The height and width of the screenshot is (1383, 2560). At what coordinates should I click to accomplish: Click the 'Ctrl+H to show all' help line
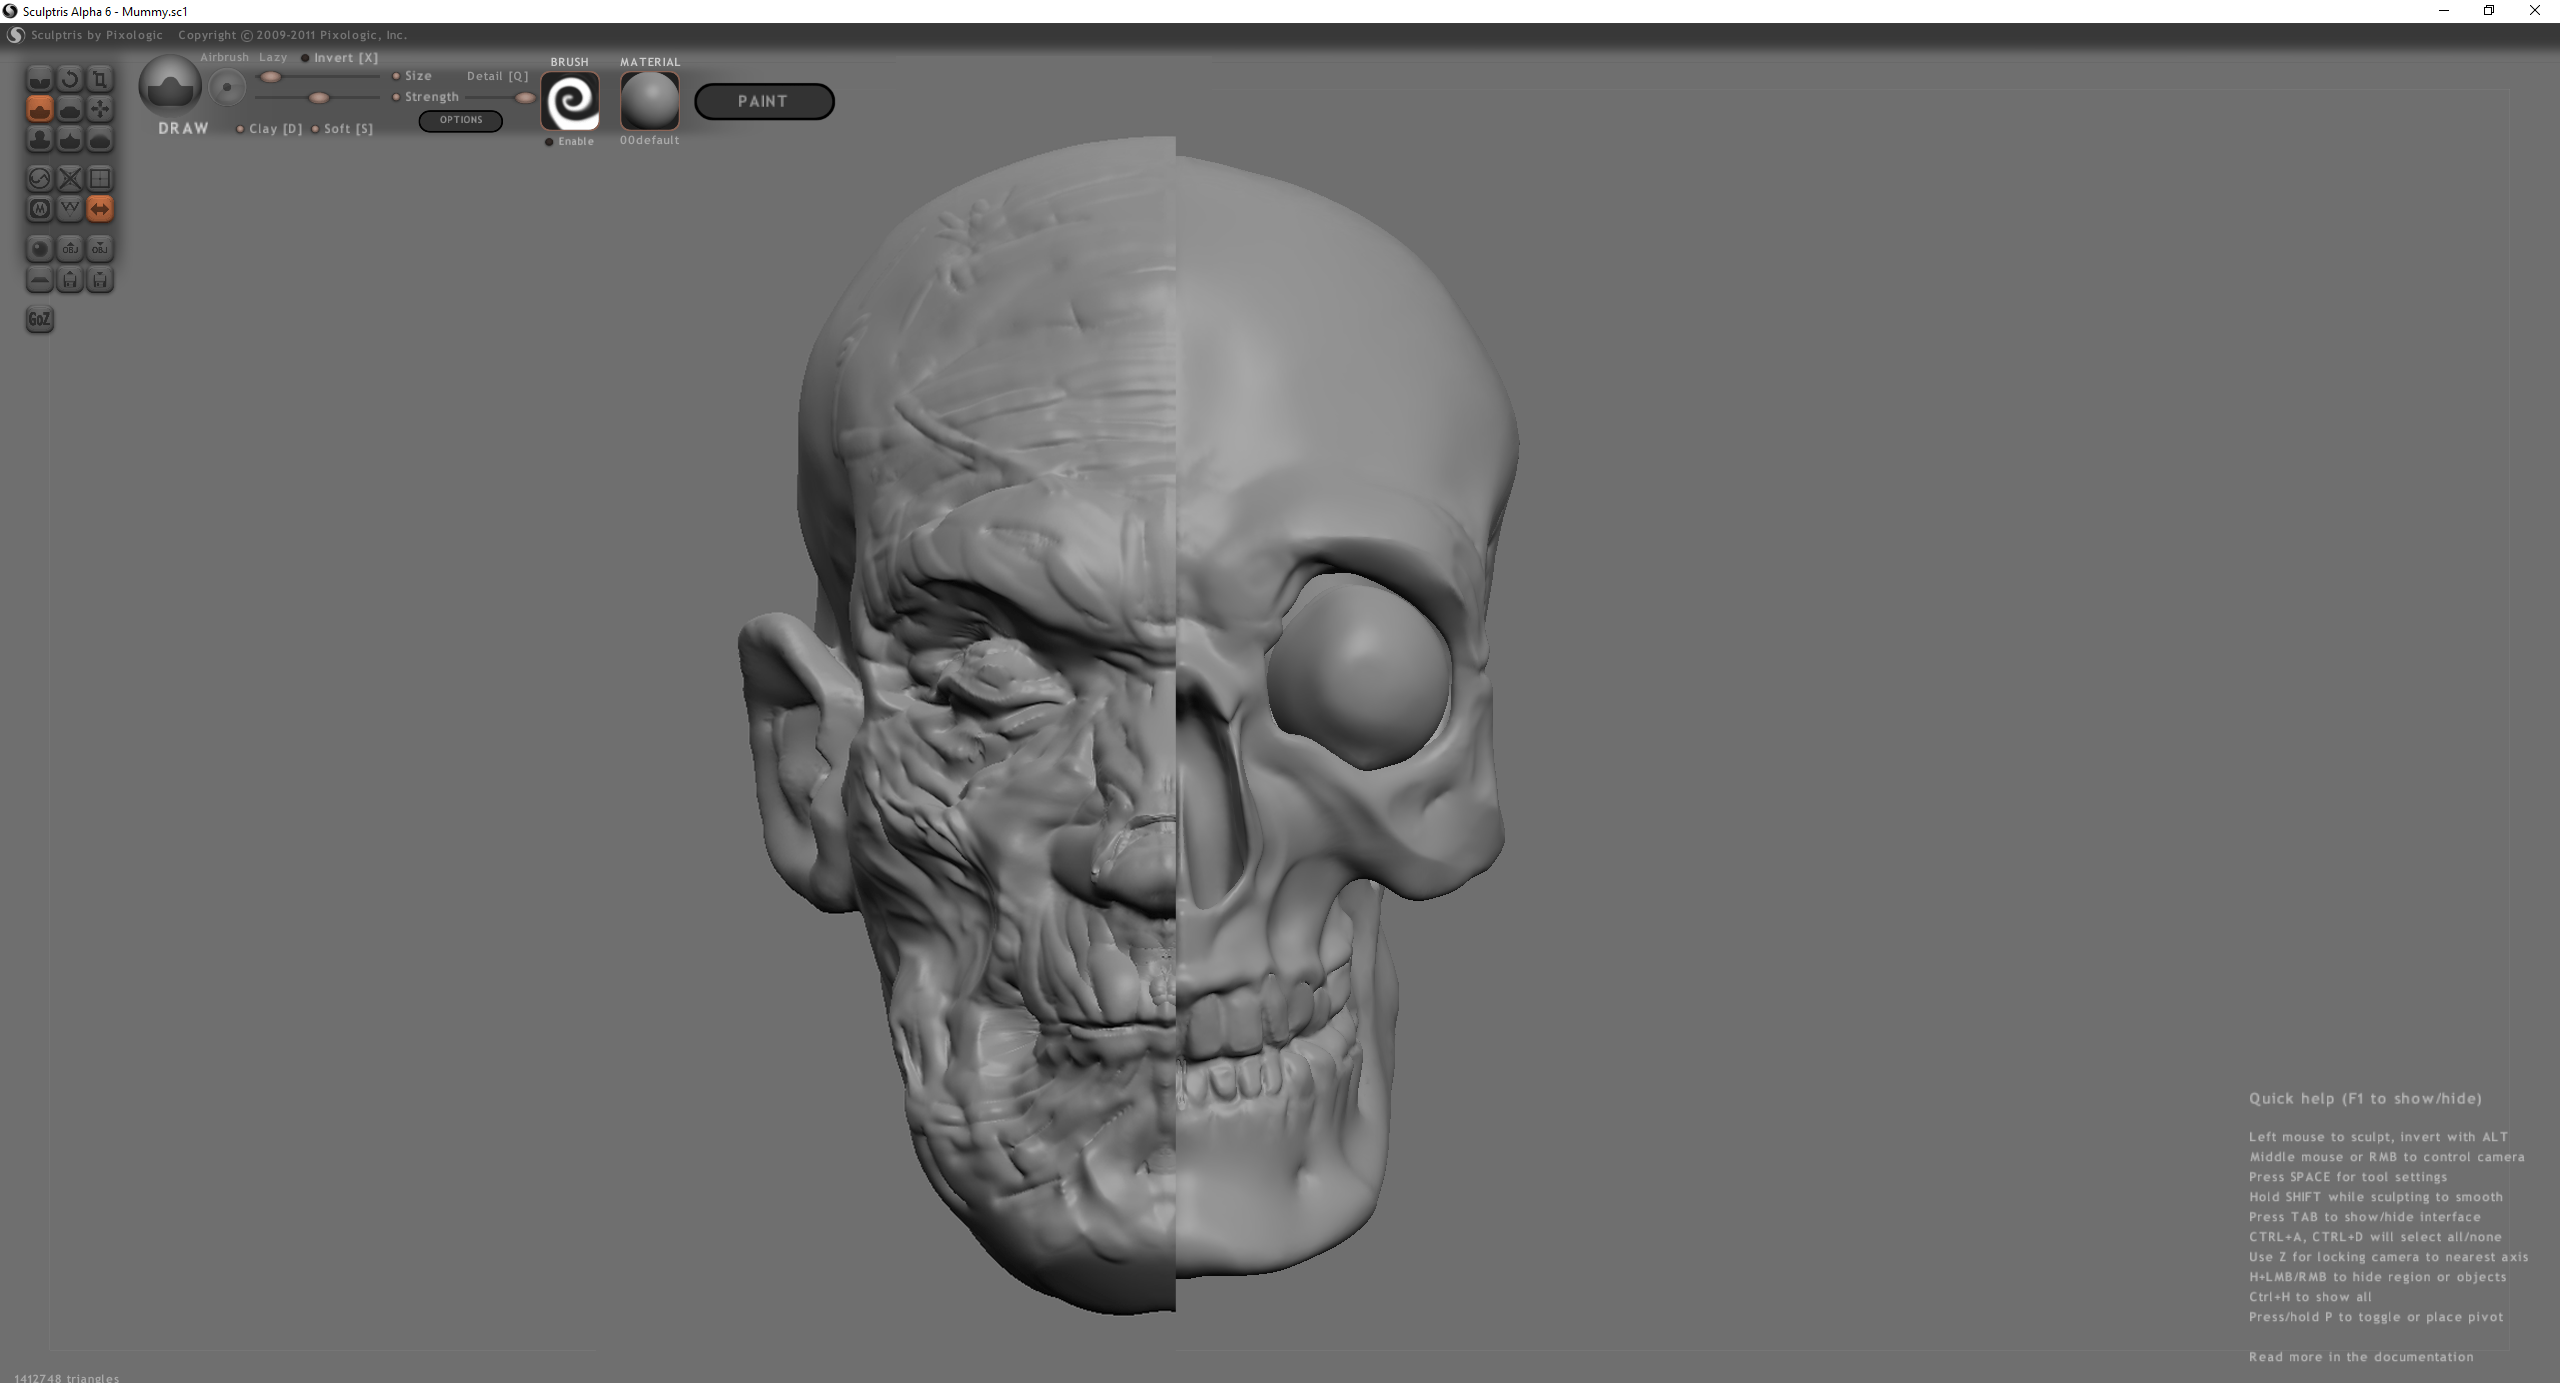2310,1297
